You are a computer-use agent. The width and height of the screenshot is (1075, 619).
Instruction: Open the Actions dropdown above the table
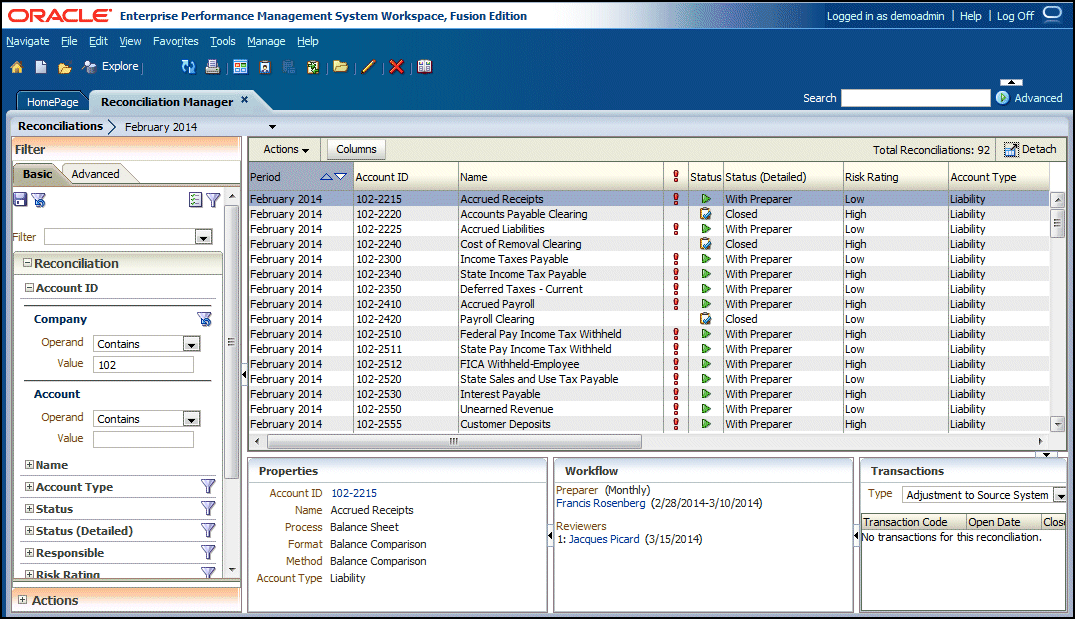tap(285, 149)
